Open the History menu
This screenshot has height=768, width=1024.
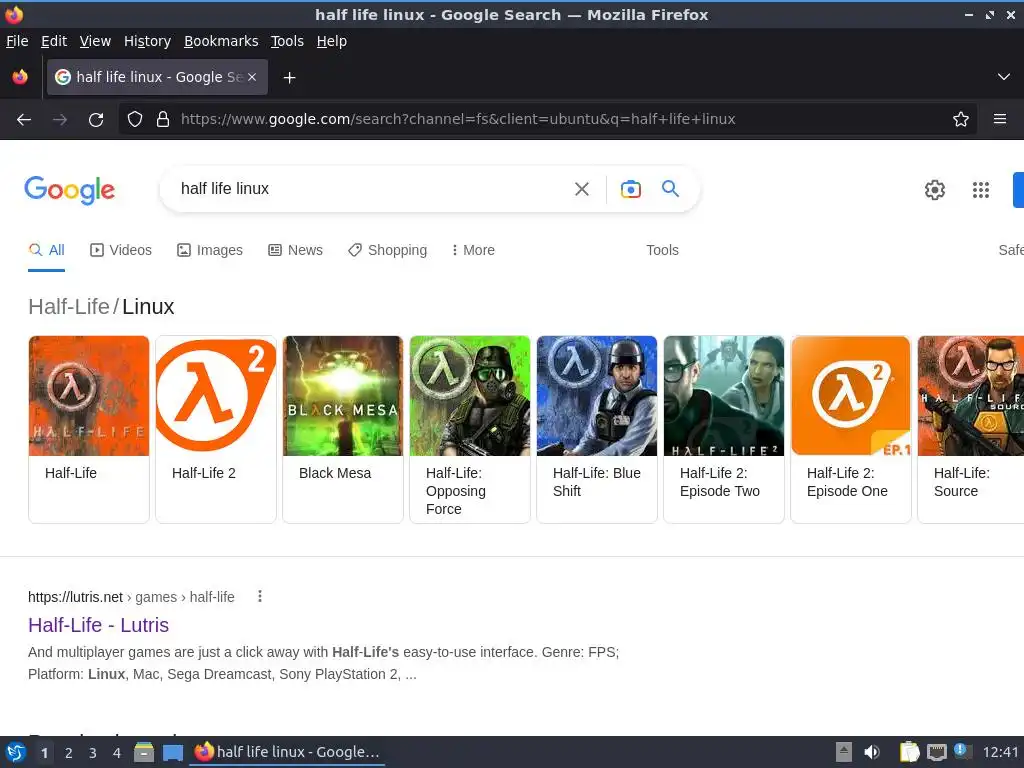147,41
